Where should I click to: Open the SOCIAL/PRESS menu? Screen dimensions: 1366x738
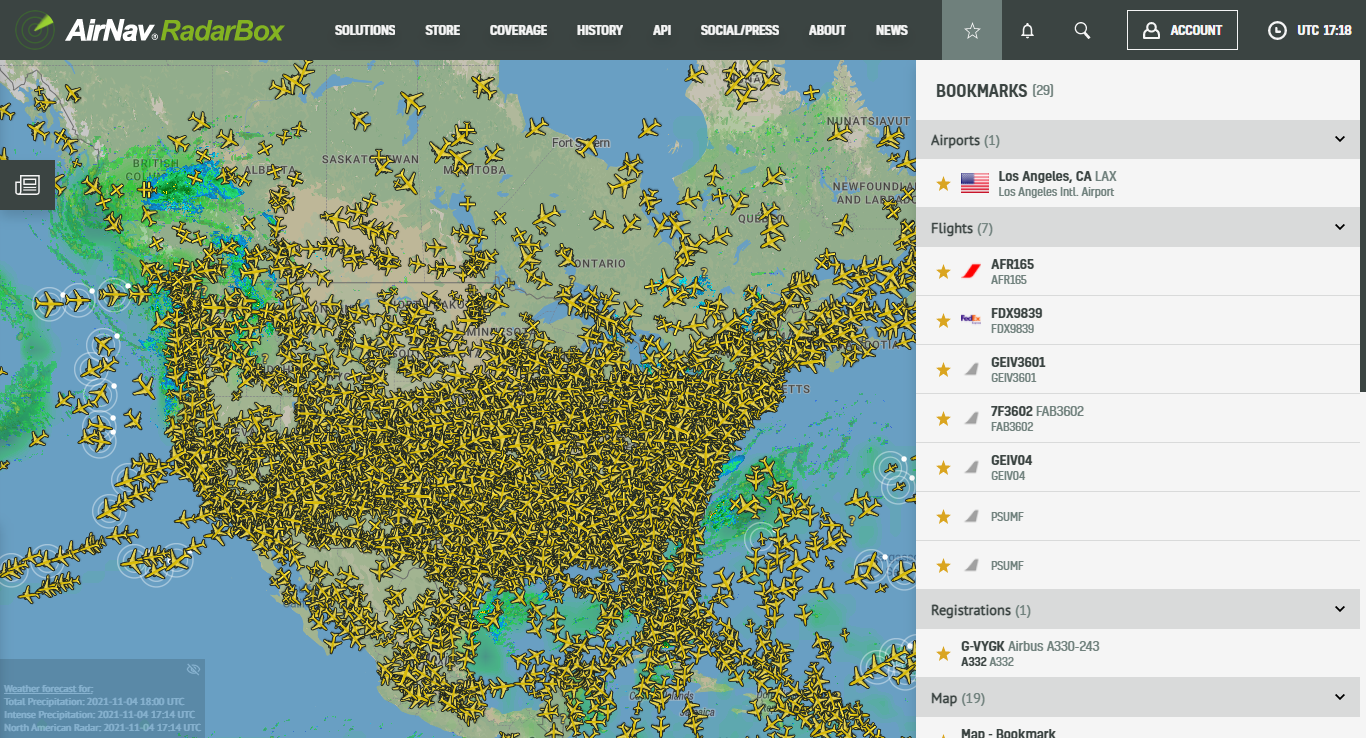(740, 30)
